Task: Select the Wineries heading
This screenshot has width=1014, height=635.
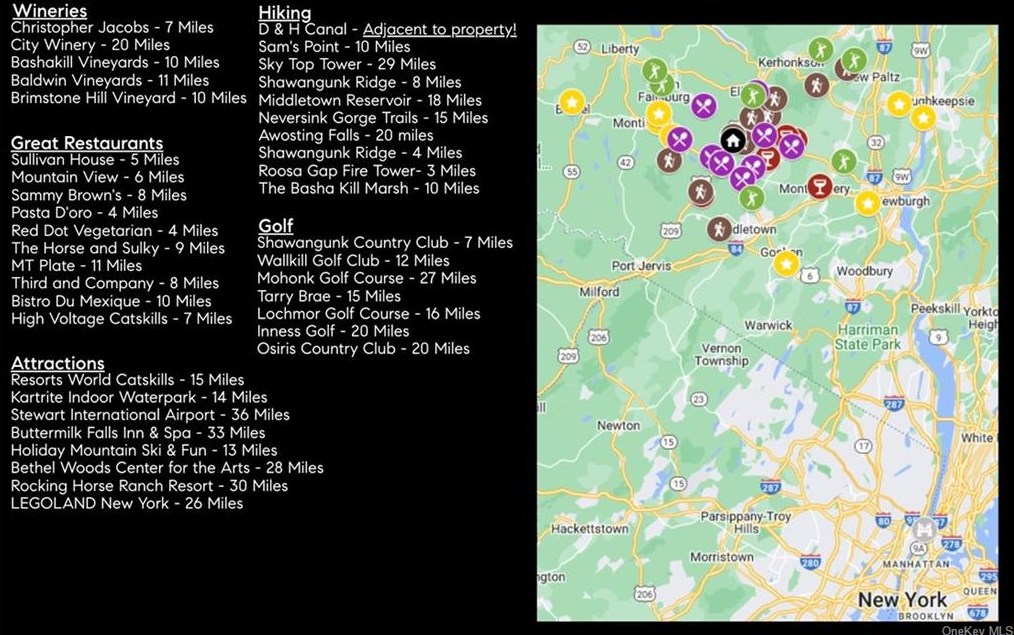Action: pos(49,11)
